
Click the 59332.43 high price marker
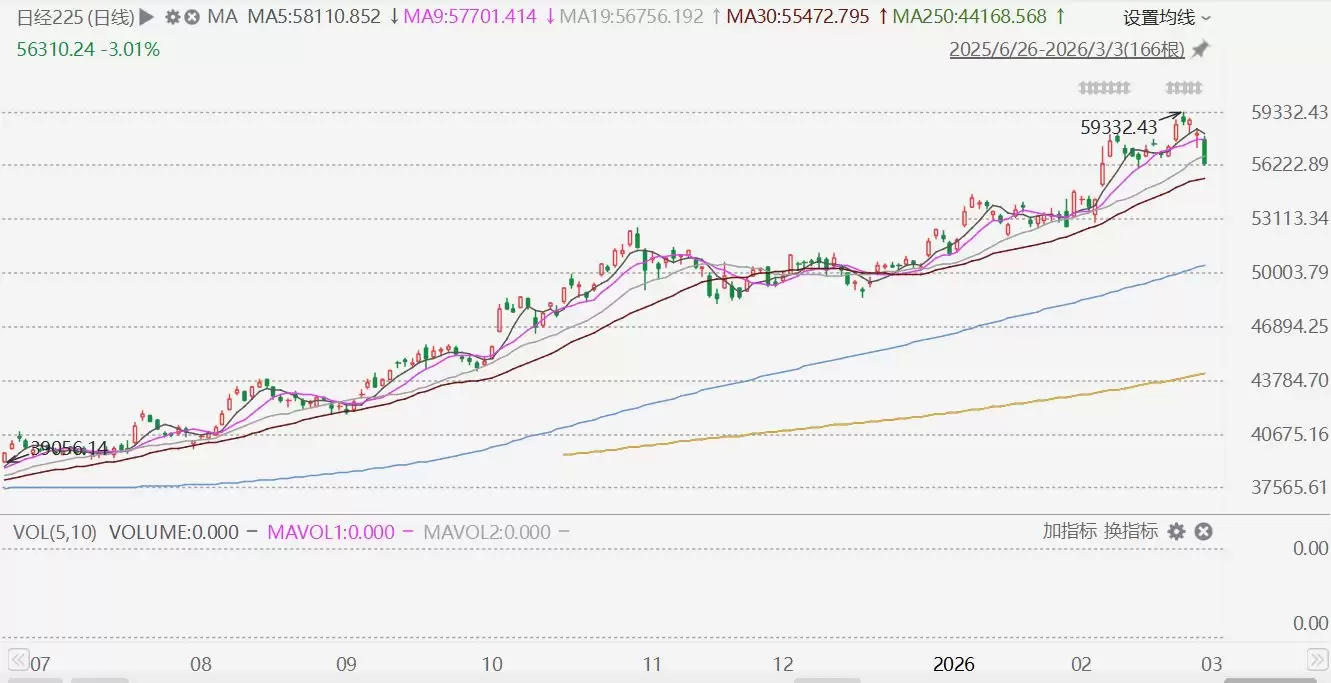click(x=1118, y=127)
